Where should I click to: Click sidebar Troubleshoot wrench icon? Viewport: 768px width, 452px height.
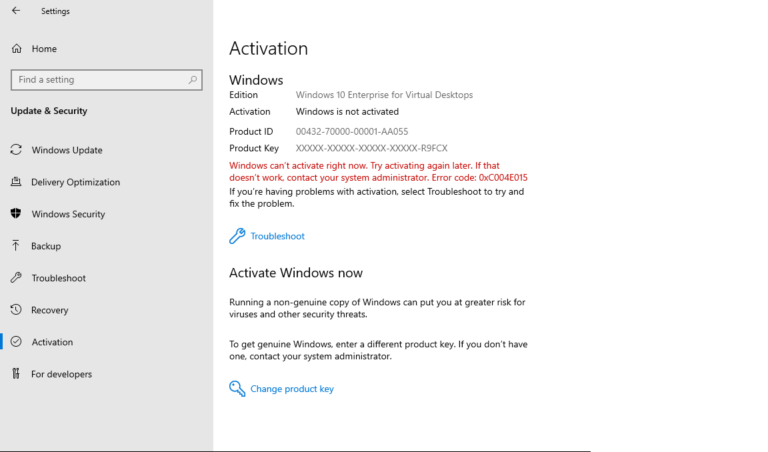coord(16,278)
